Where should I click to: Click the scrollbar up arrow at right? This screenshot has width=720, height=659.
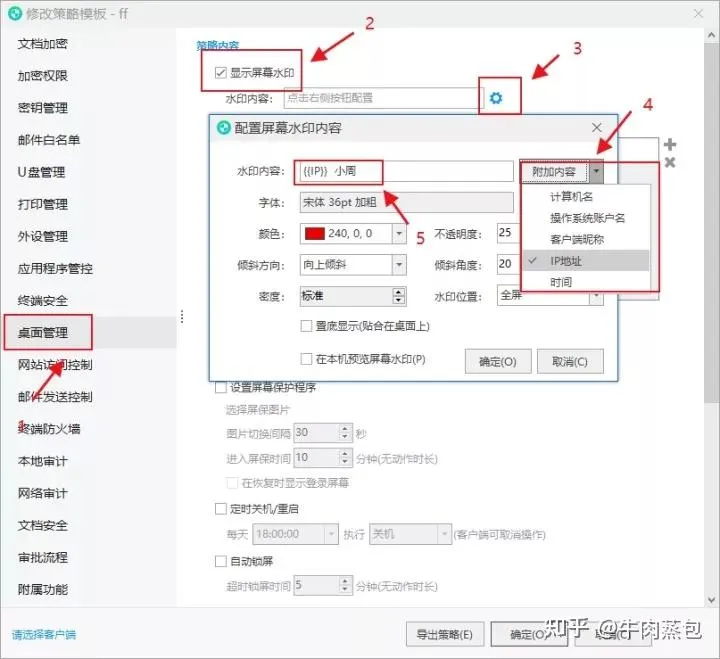point(711,35)
